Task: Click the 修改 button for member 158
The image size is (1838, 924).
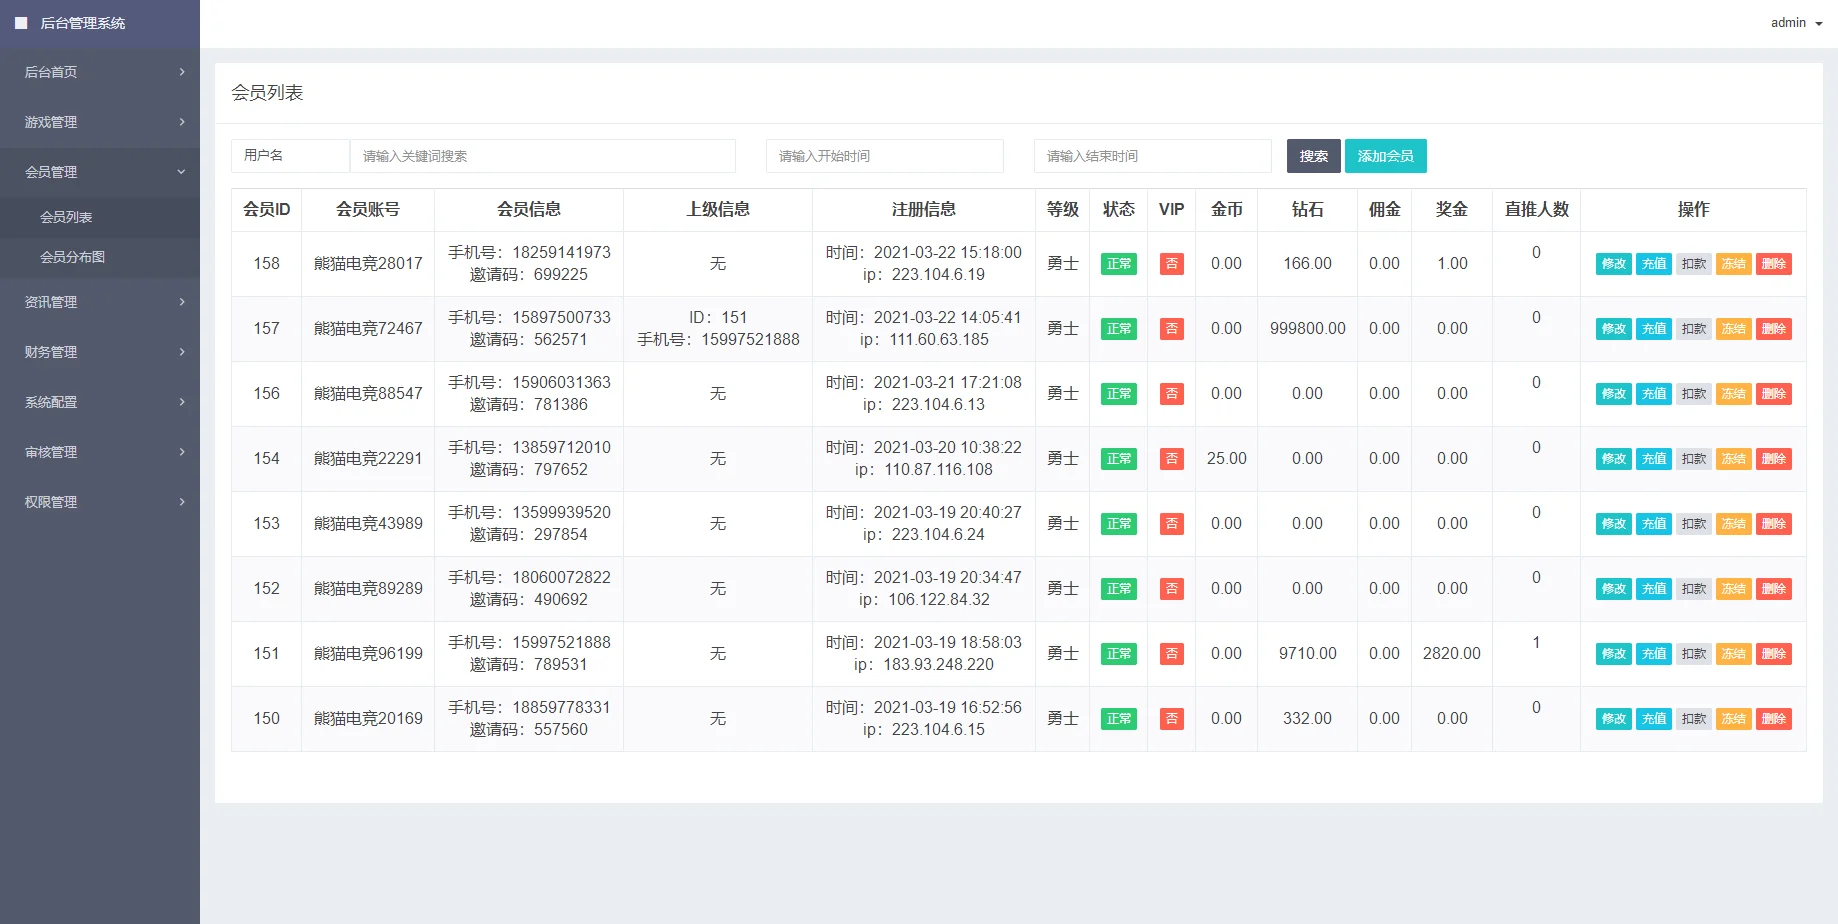Action: (1612, 263)
